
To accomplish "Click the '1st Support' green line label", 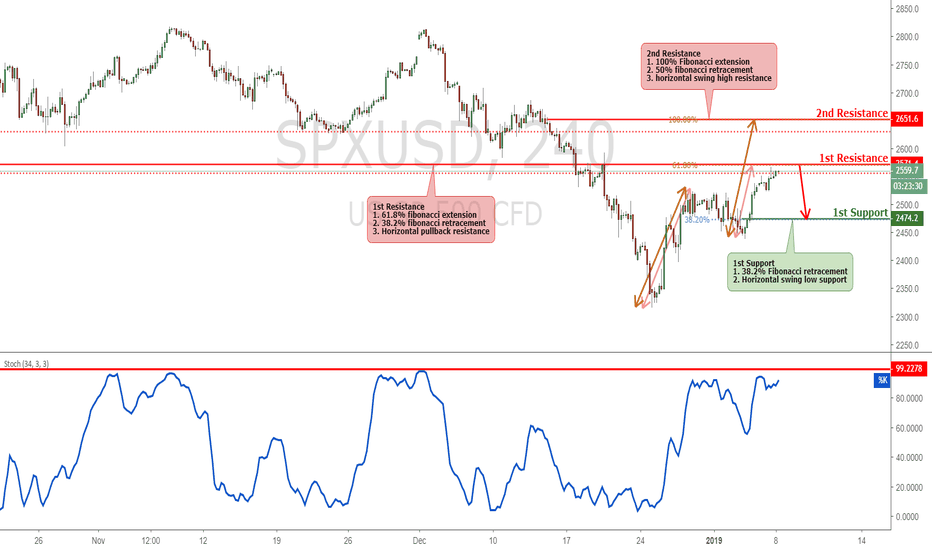I will [x=859, y=213].
